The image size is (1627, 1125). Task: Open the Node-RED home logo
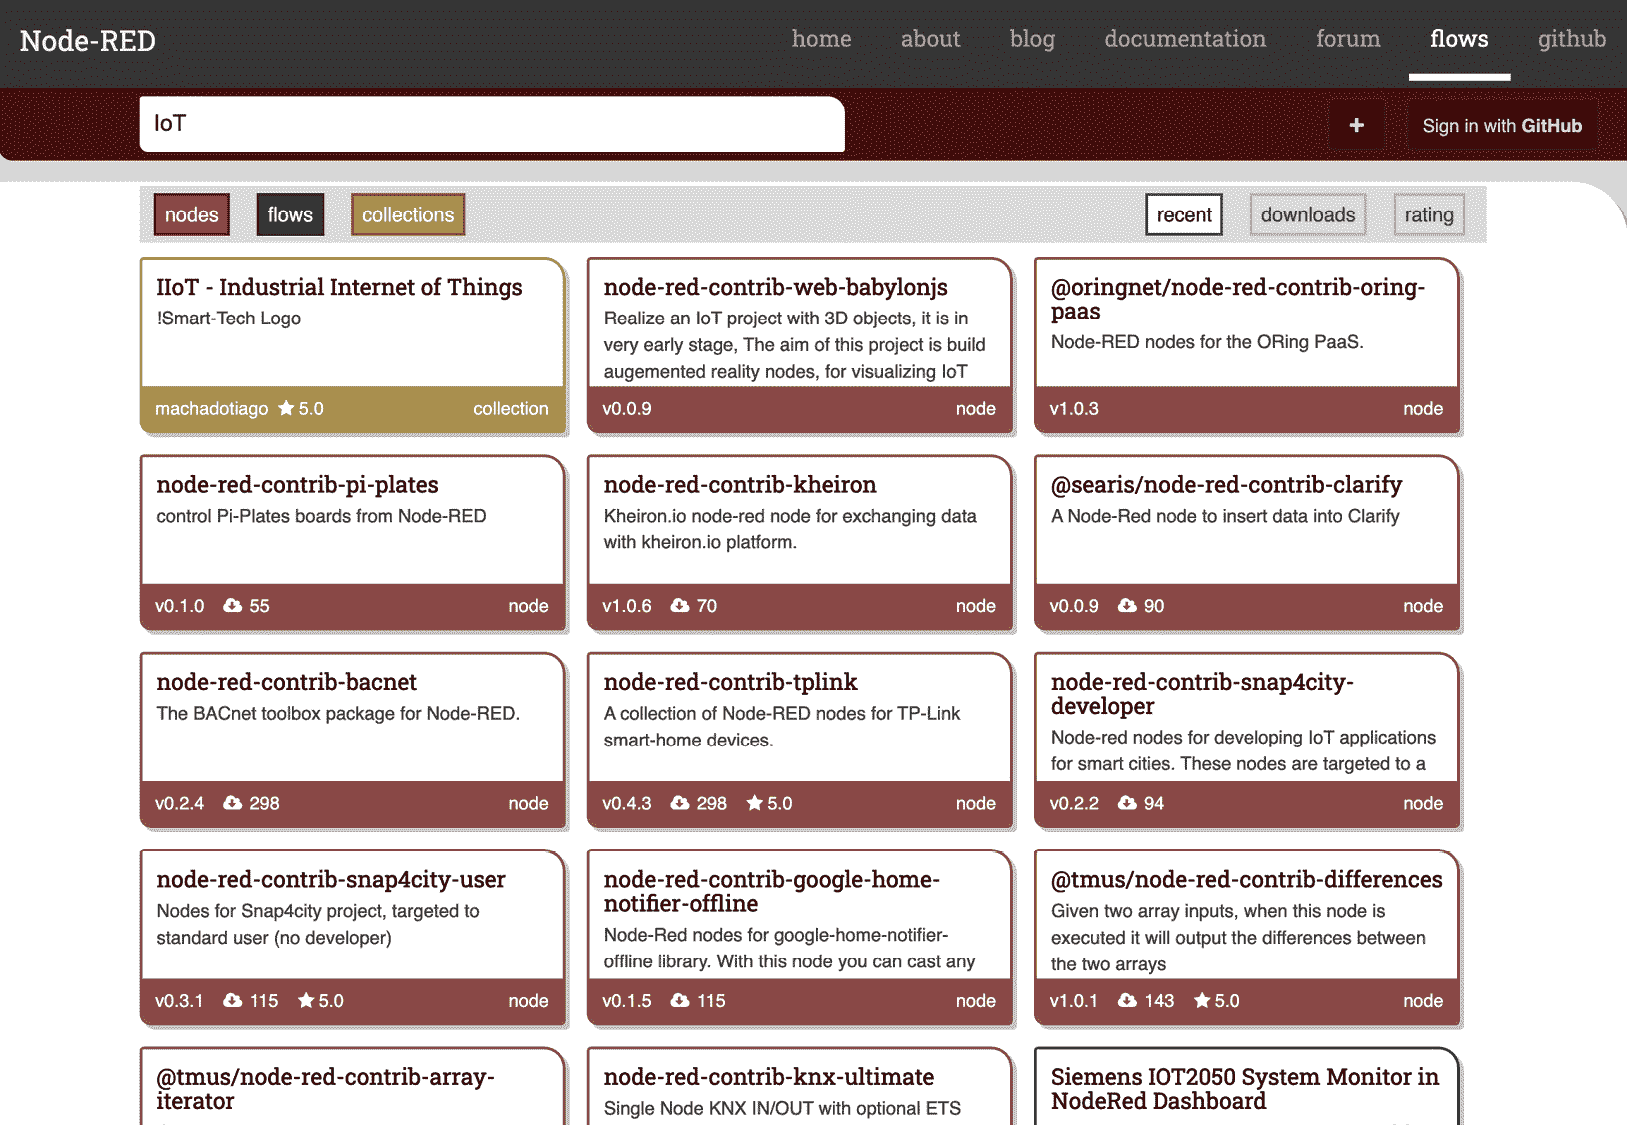tap(88, 41)
